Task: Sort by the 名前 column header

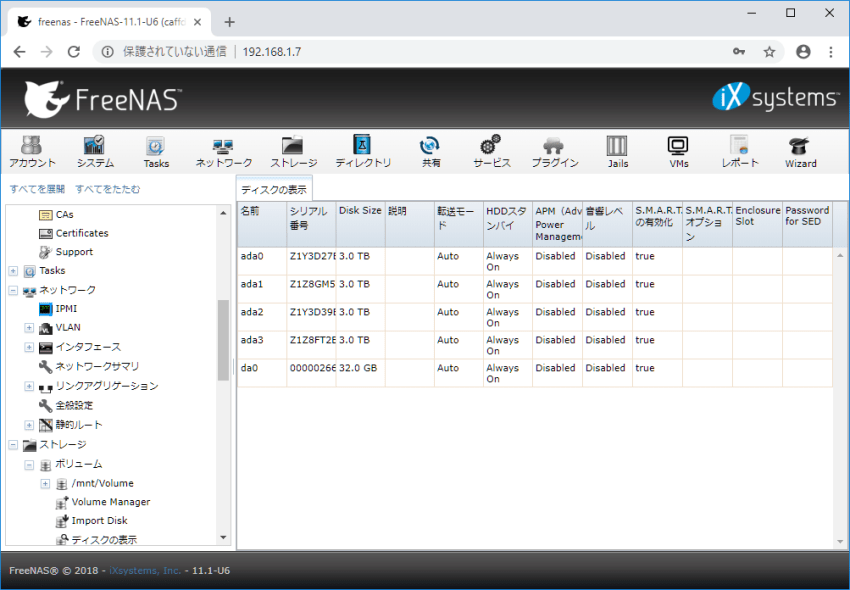Action: tap(262, 225)
